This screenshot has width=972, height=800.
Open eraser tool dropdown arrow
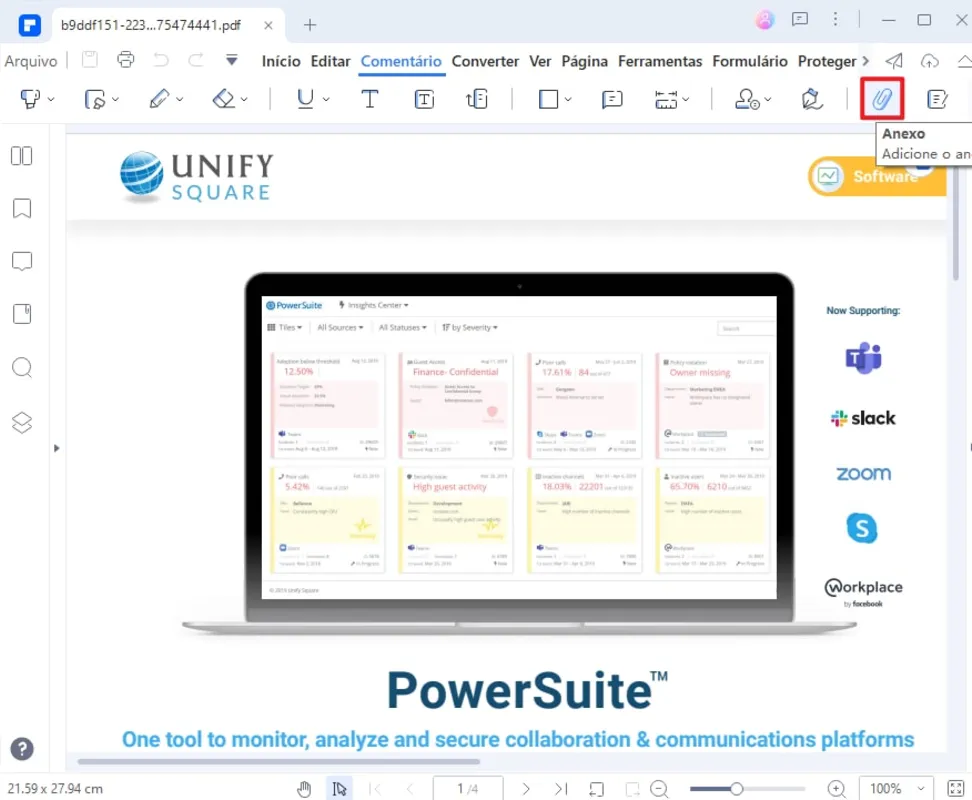(244, 99)
